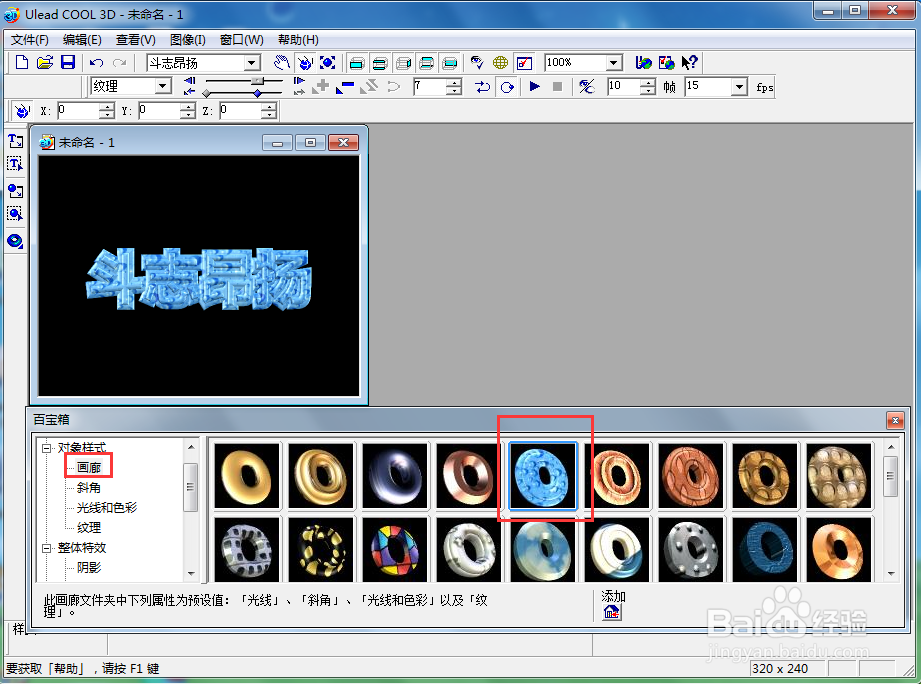This screenshot has height=684, width=921.
Task: Toggle ping-pong mode arrows icon
Action: (x=483, y=87)
